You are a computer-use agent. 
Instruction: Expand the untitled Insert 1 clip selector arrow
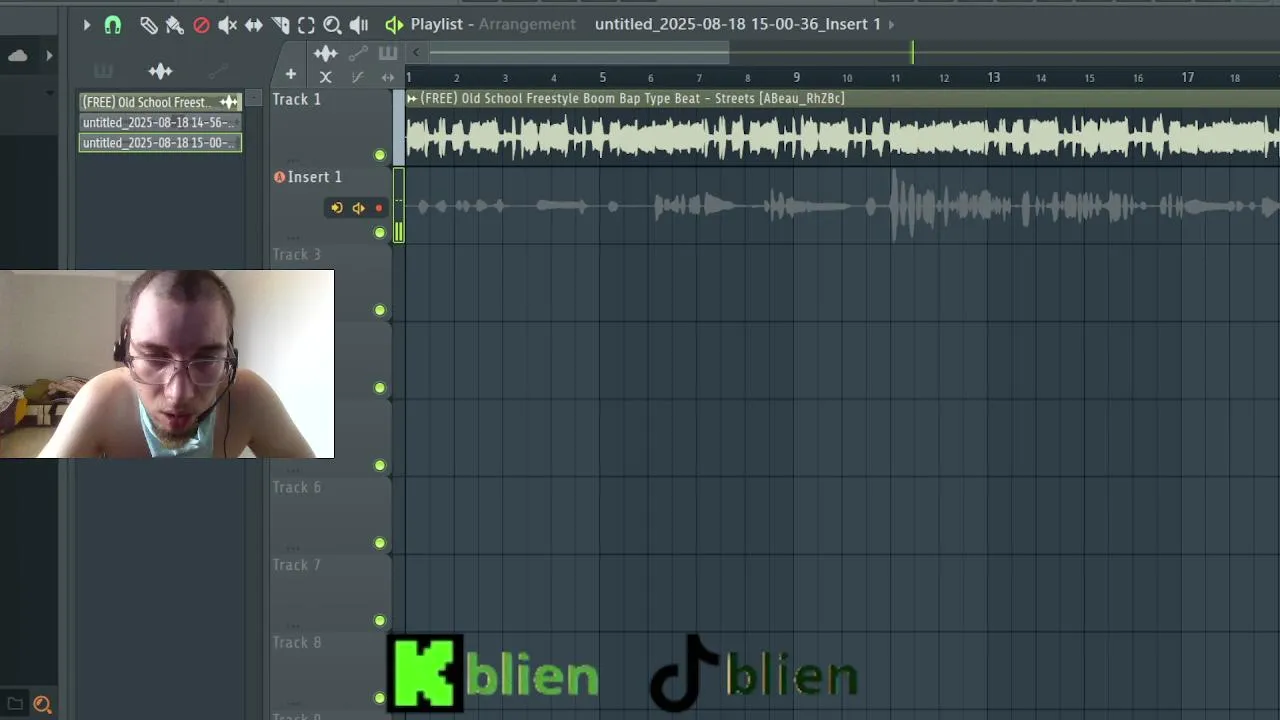coord(891,24)
